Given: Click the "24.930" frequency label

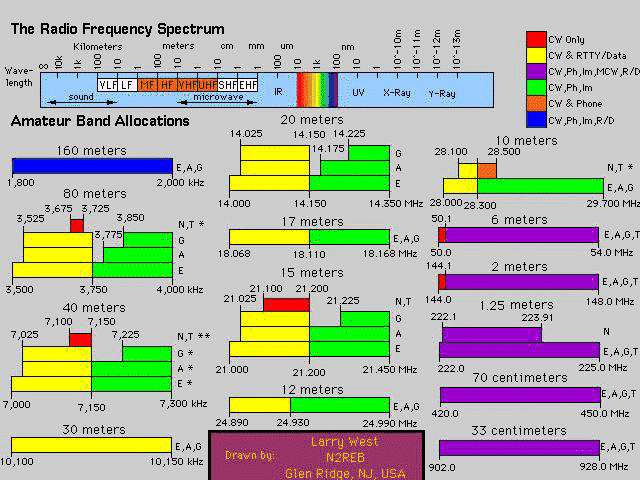Looking at the screenshot, I should [293, 422].
